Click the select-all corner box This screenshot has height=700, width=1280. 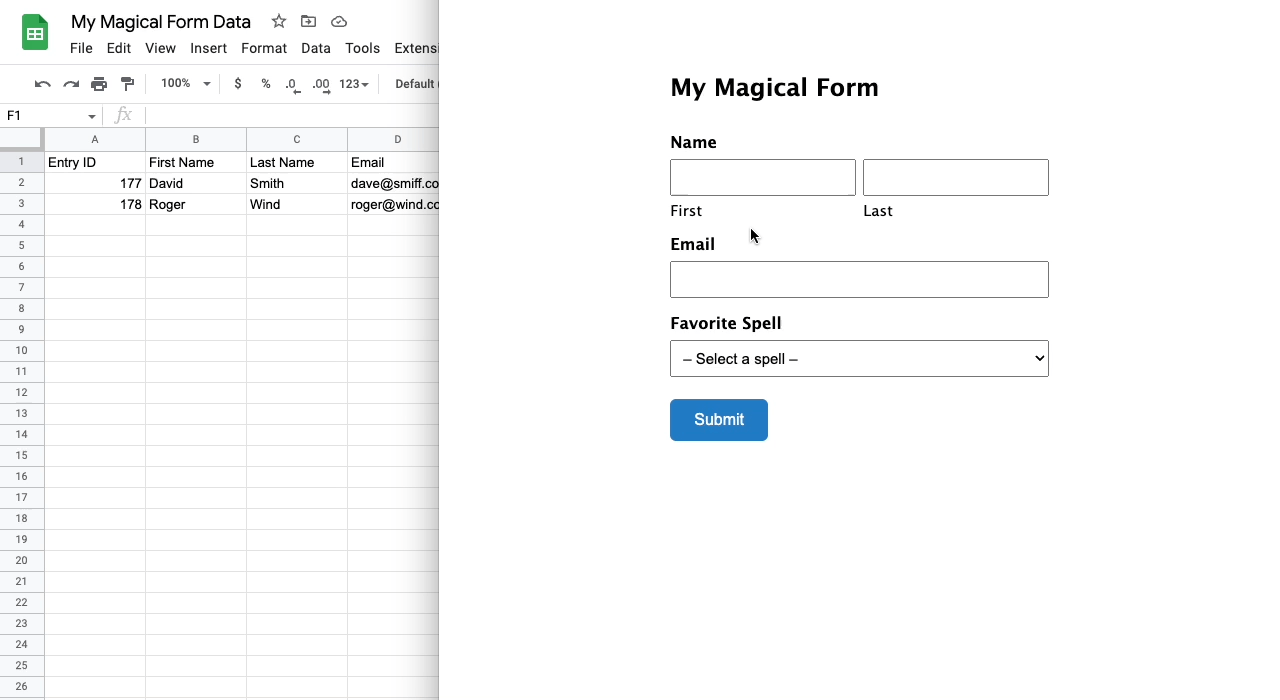[21, 140]
